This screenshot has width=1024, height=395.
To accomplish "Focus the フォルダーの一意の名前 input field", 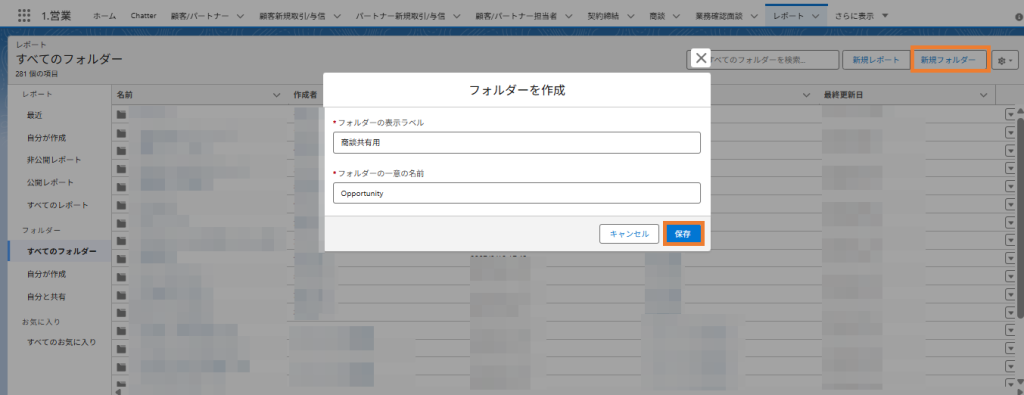I will tap(516, 193).
